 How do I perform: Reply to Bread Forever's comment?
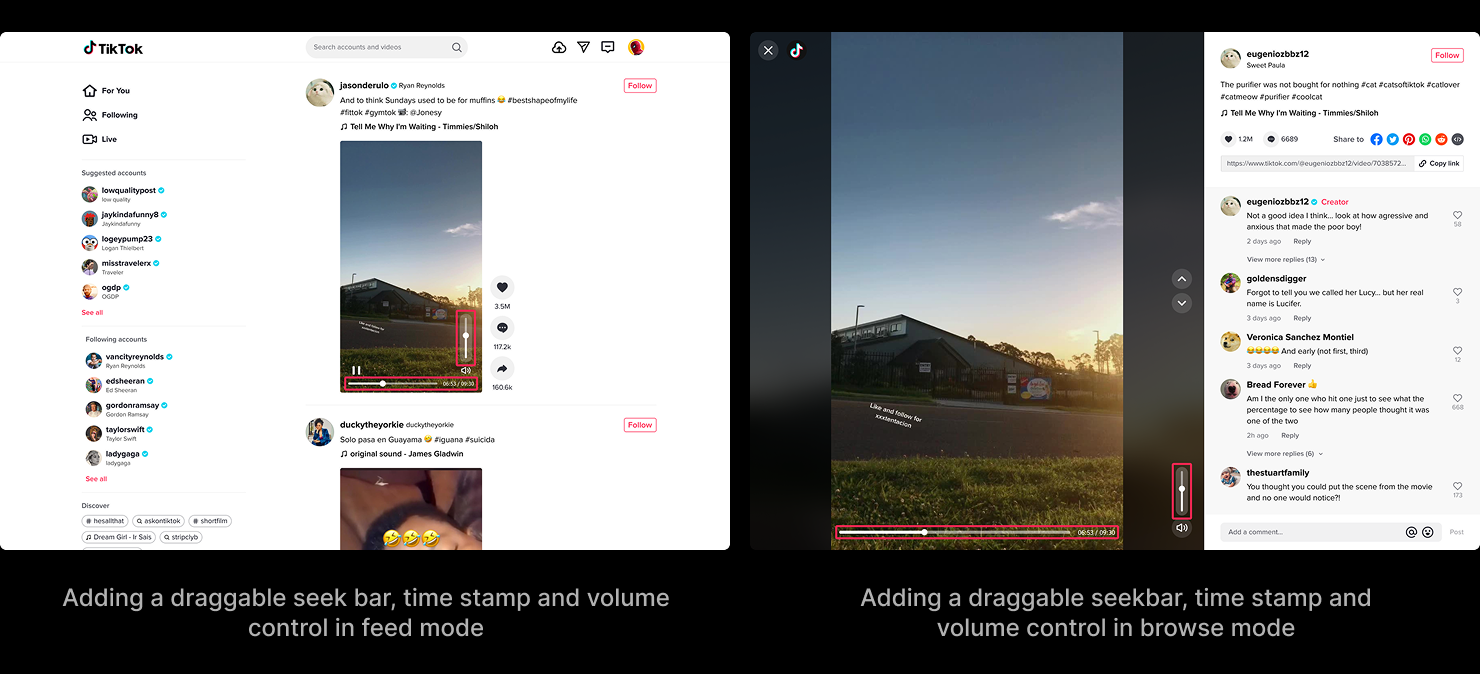pyautogui.click(x=1290, y=435)
